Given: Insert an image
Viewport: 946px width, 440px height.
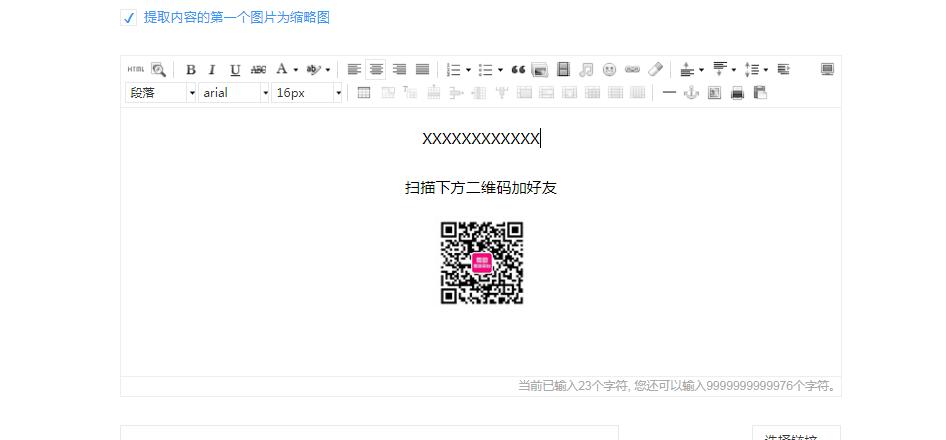Looking at the screenshot, I should pos(540,70).
